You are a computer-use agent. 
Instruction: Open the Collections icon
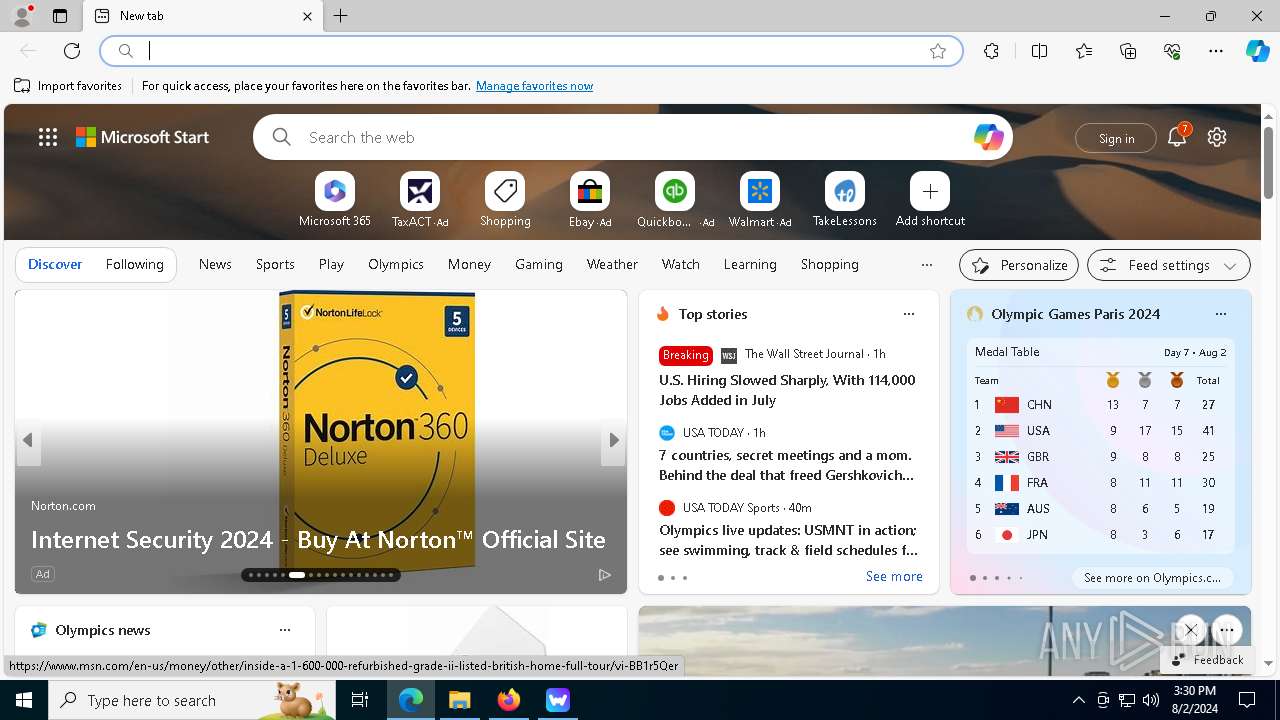coord(1128,51)
